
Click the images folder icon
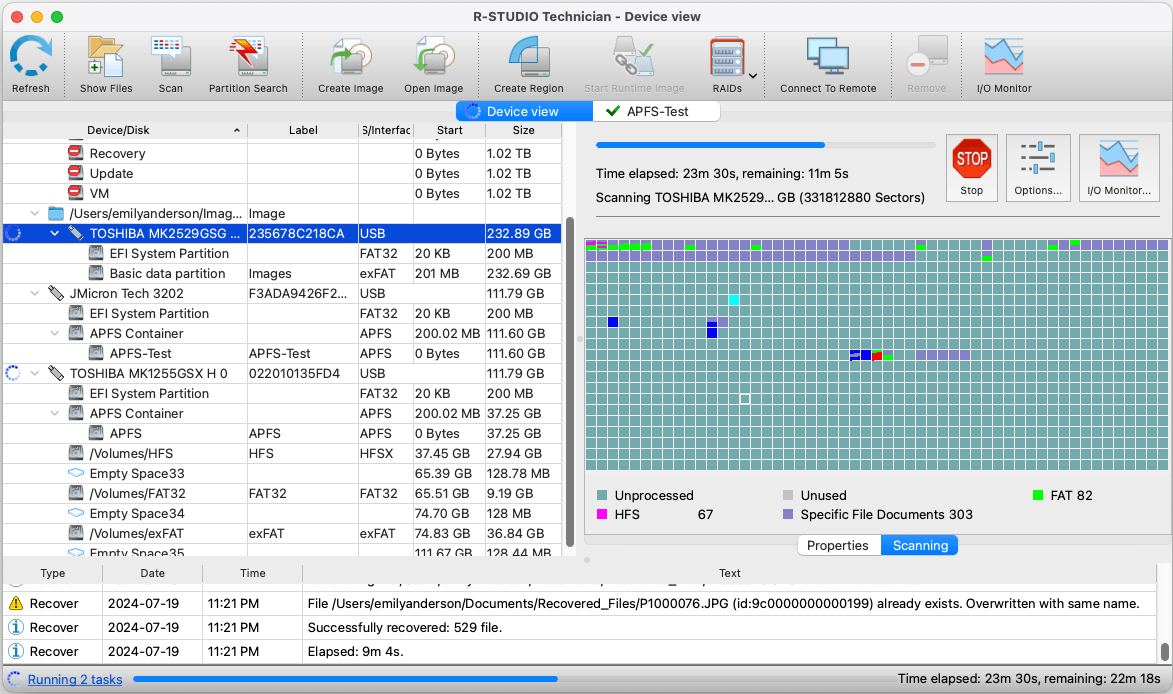[x=56, y=213]
